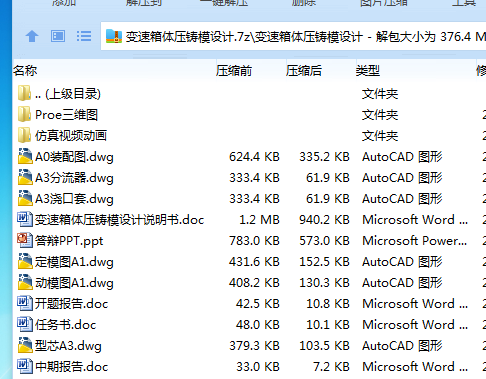Select the .. (上级目录) entry name
Viewport: 486px width, 379px height.
68,94
